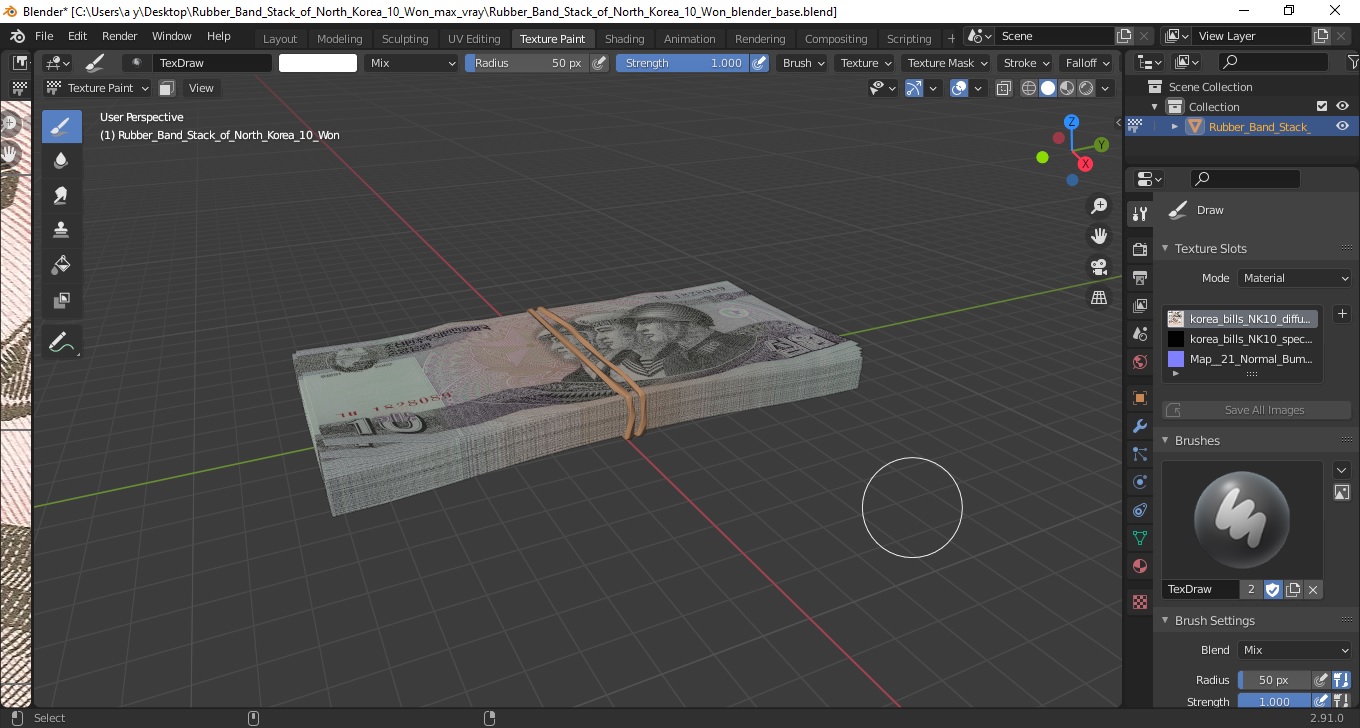Click the viewport pan hand gizmo
Screen dimensions: 1360x728
[1099, 237]
